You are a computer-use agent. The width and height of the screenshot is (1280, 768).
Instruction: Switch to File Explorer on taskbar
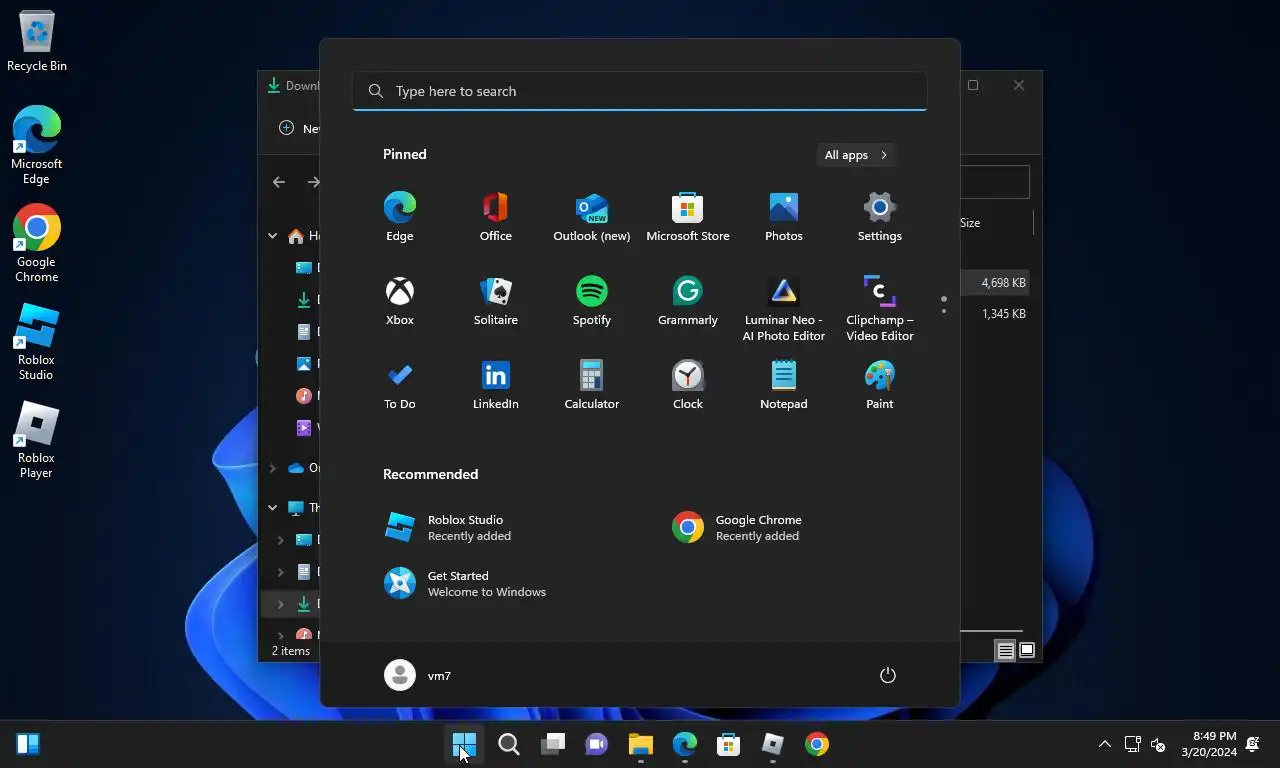pos(640,744)
